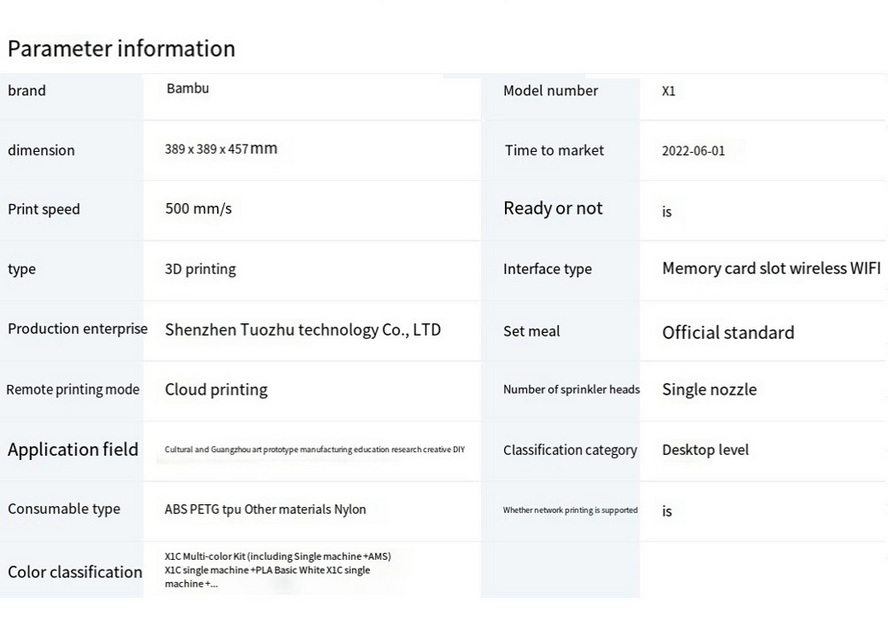Click the 389 x 389 x 457 mm dimension

[221, 149]
